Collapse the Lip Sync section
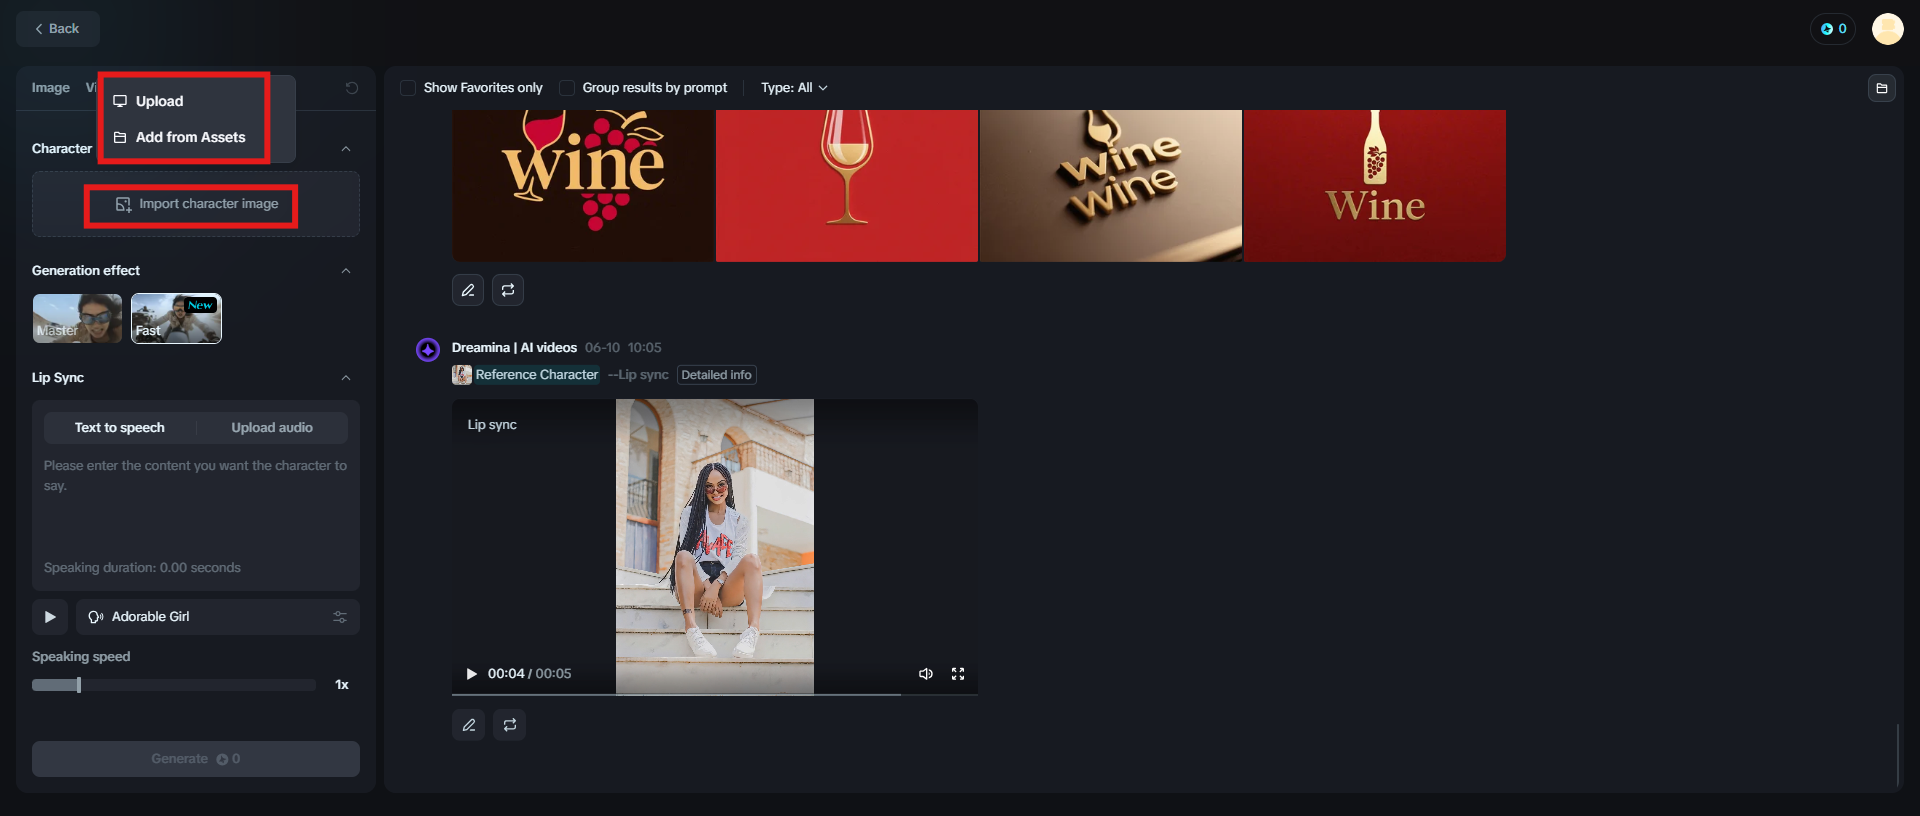 coord(346,378)
